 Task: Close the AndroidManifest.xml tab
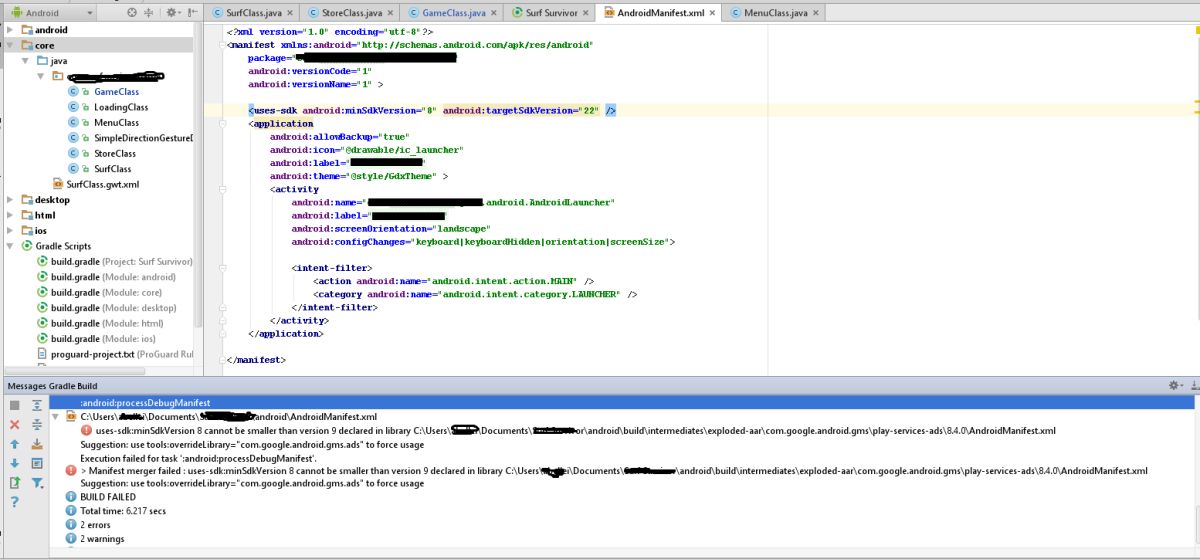[x=711, y=14]
